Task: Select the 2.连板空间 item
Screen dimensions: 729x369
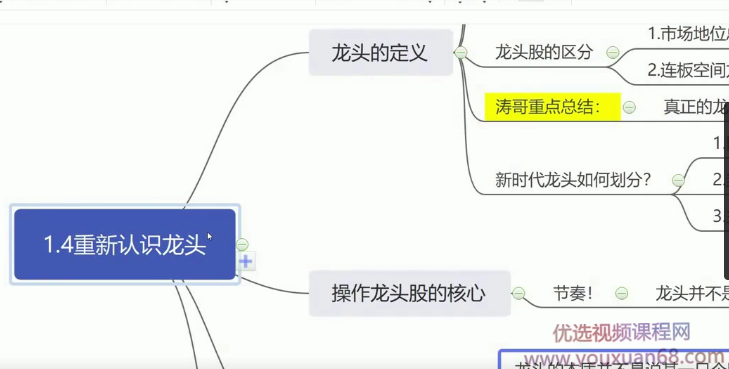Action: point(688,70)
